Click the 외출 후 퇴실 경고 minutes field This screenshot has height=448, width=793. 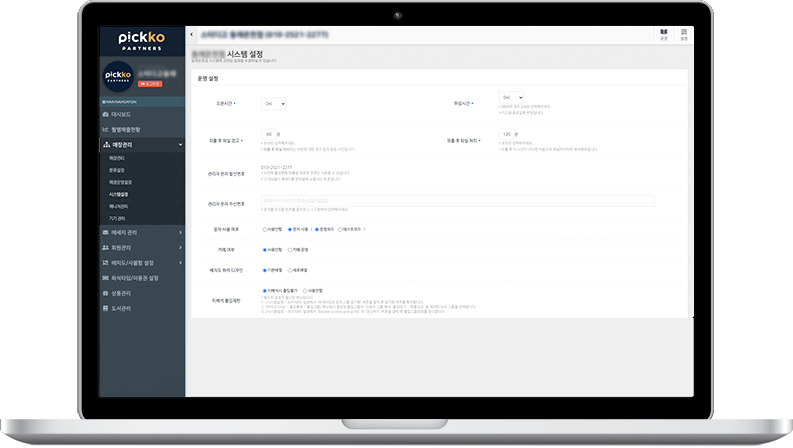point(273,133)
